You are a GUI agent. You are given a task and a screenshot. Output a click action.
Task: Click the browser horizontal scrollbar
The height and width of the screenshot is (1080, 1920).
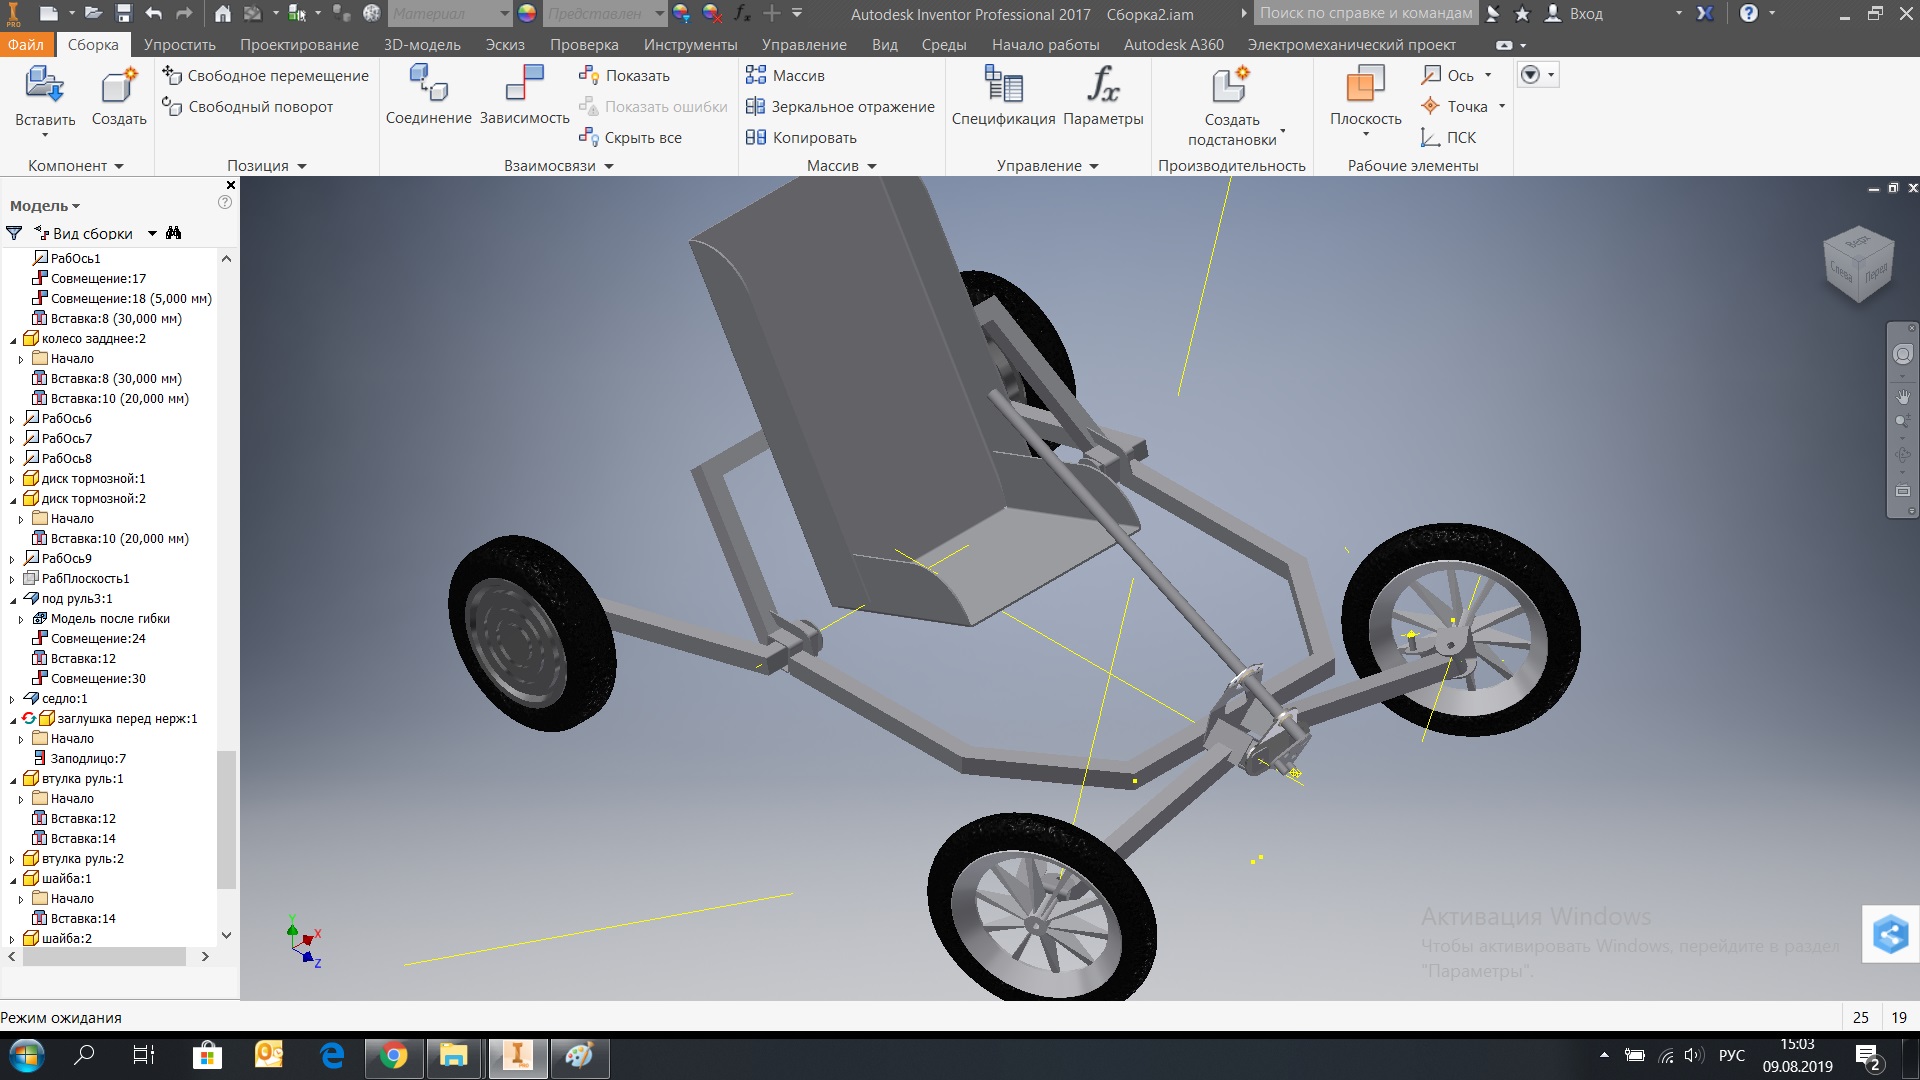(x=105, y=957)
